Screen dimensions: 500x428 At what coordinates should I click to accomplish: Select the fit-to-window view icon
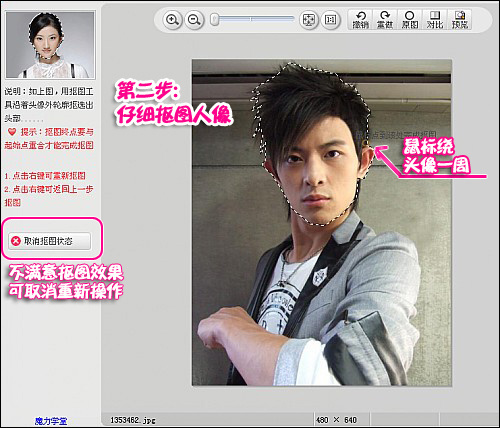308,20
